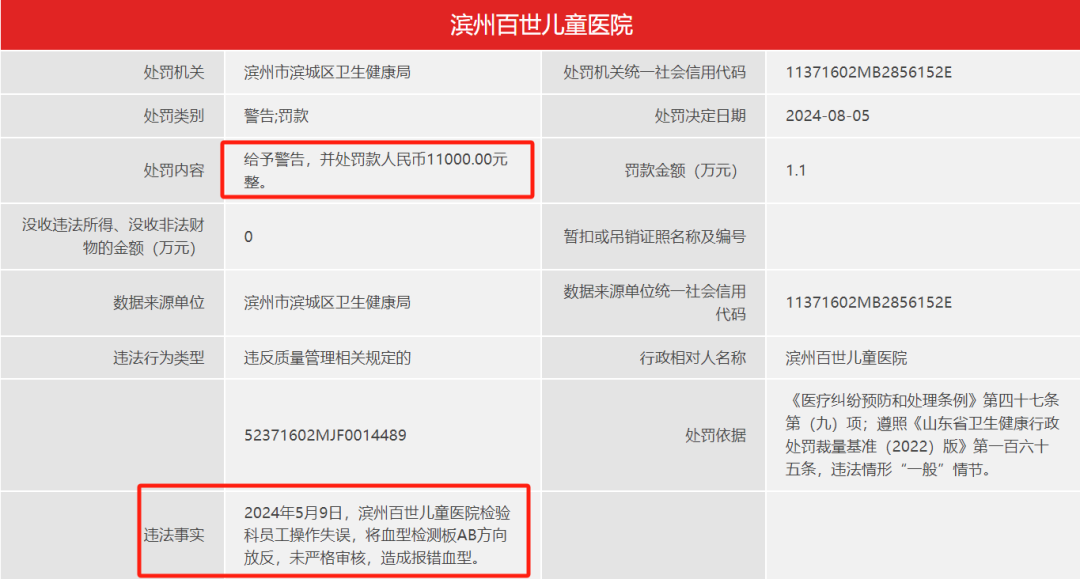Select the code 52371602MJF0014489

[325, 435]
